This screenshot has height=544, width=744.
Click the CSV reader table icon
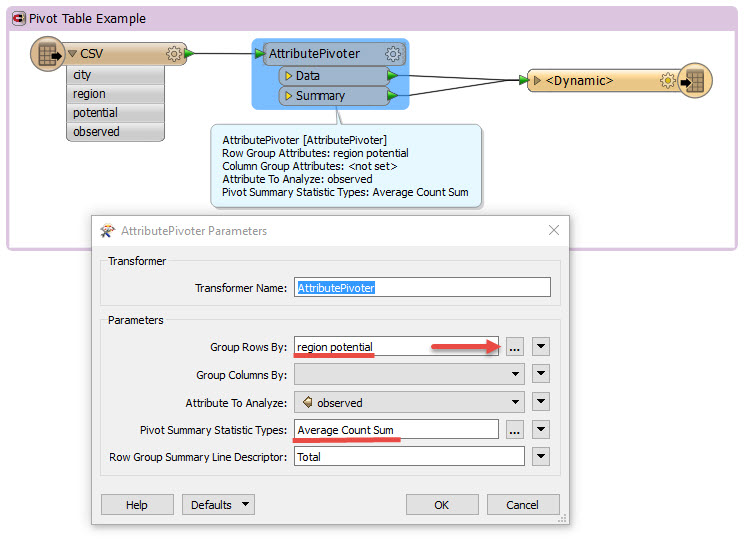pyautogui.click(x=48, y=54)
